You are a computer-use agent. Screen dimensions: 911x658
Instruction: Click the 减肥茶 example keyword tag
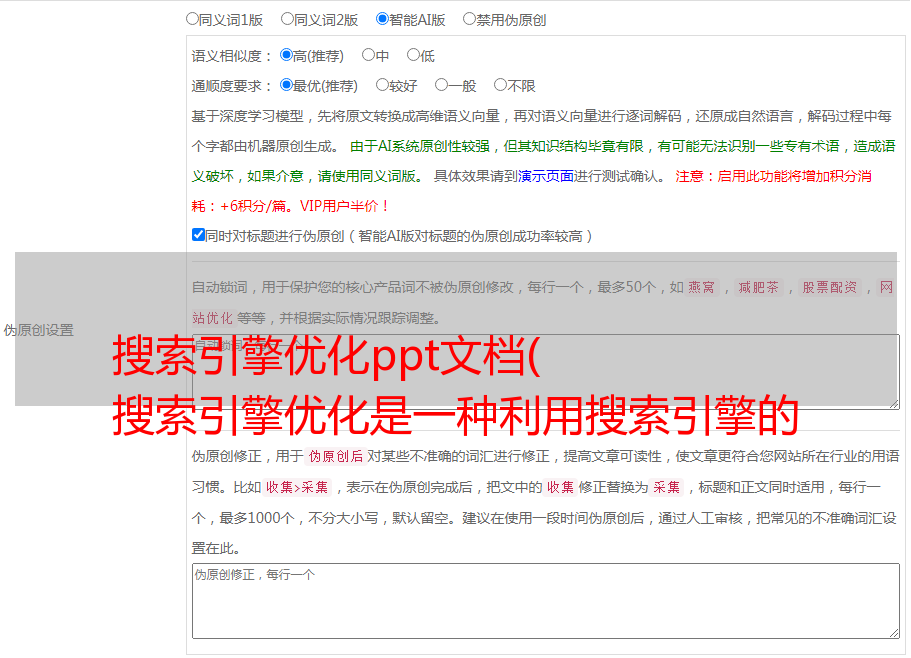[x=758, y=287]
